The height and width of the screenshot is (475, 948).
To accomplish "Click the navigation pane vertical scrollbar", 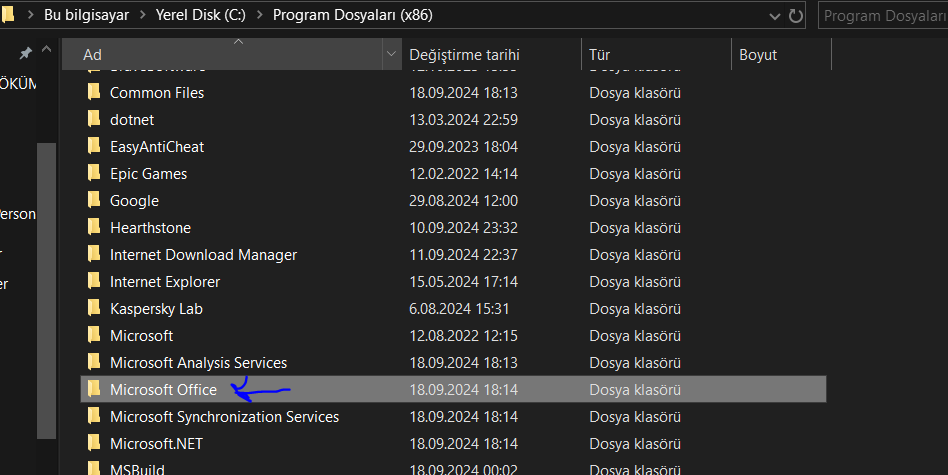I will 46,290.
